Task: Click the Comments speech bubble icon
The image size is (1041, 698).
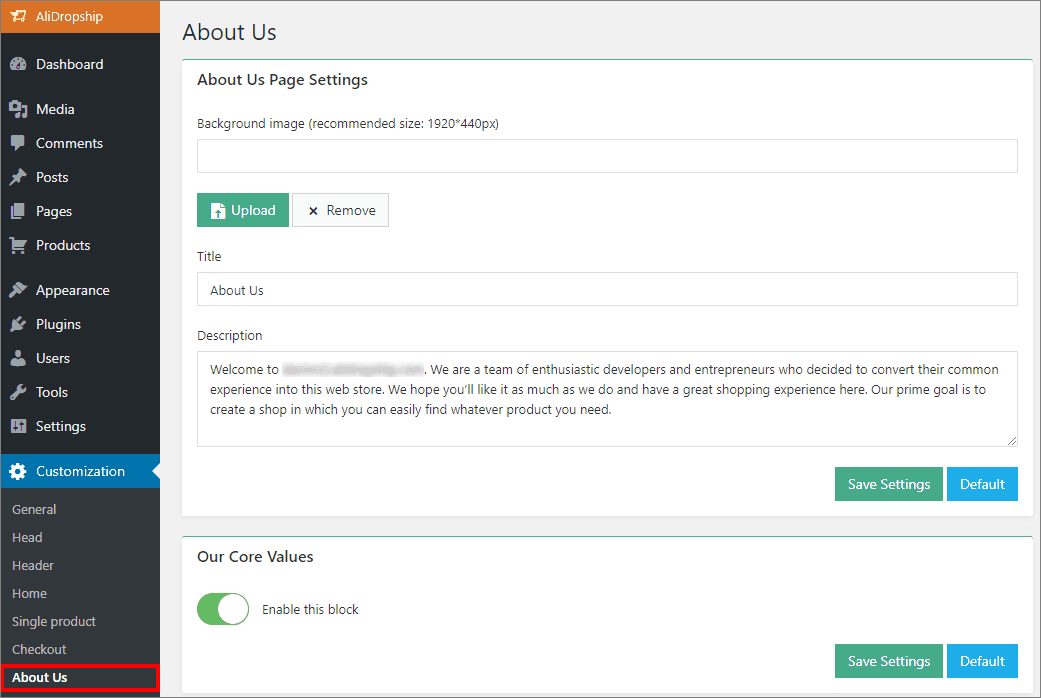Action: pyautogui.click(x=18, y=143)
